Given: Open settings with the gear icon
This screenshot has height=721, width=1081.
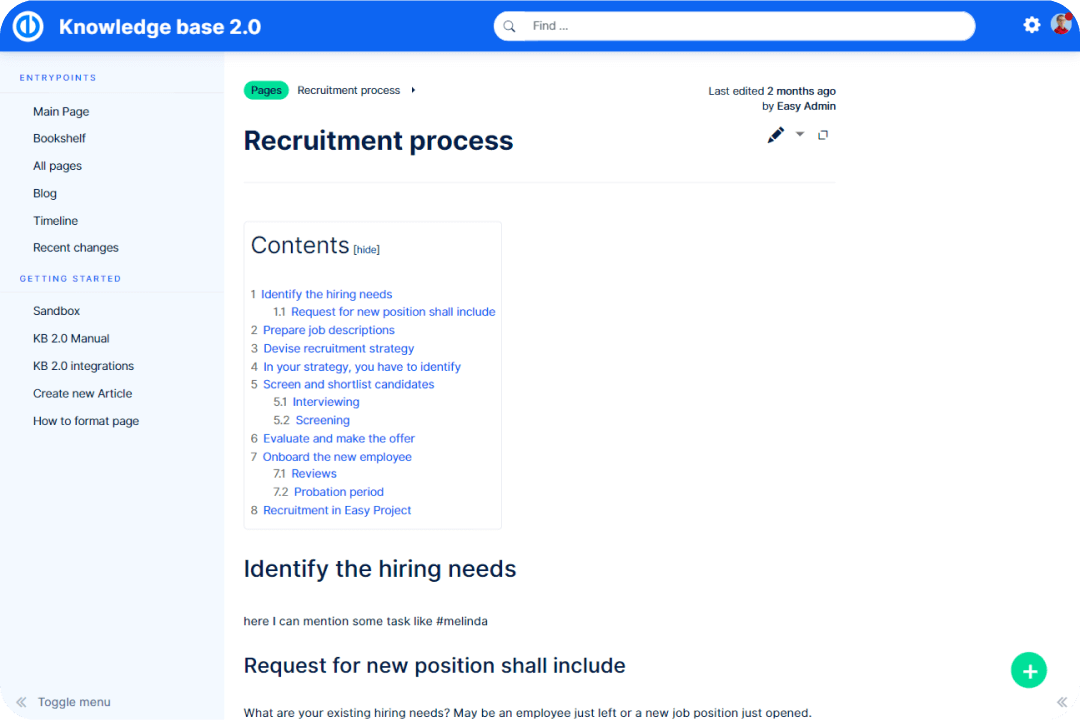Looking at the screenshot, I should pos(1032,25).
